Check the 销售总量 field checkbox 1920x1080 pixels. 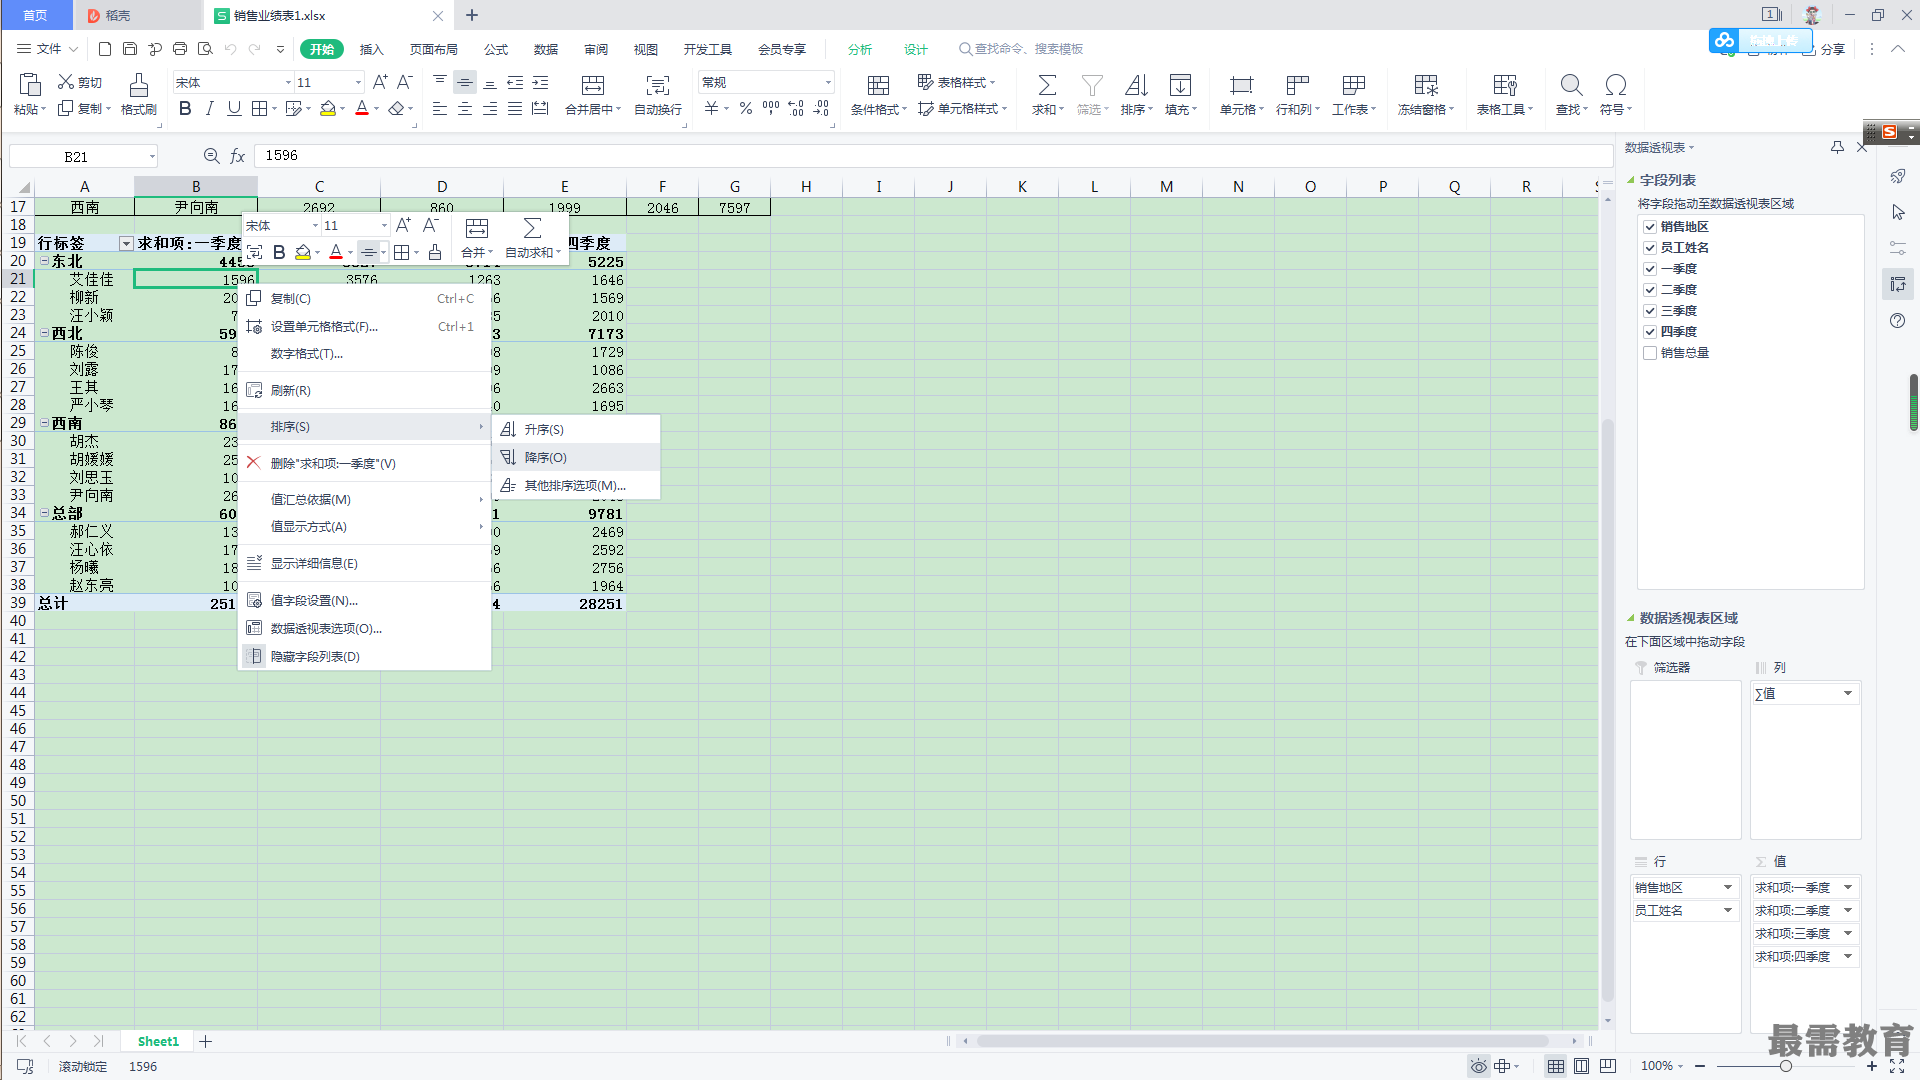click(x=1650, y=353)
